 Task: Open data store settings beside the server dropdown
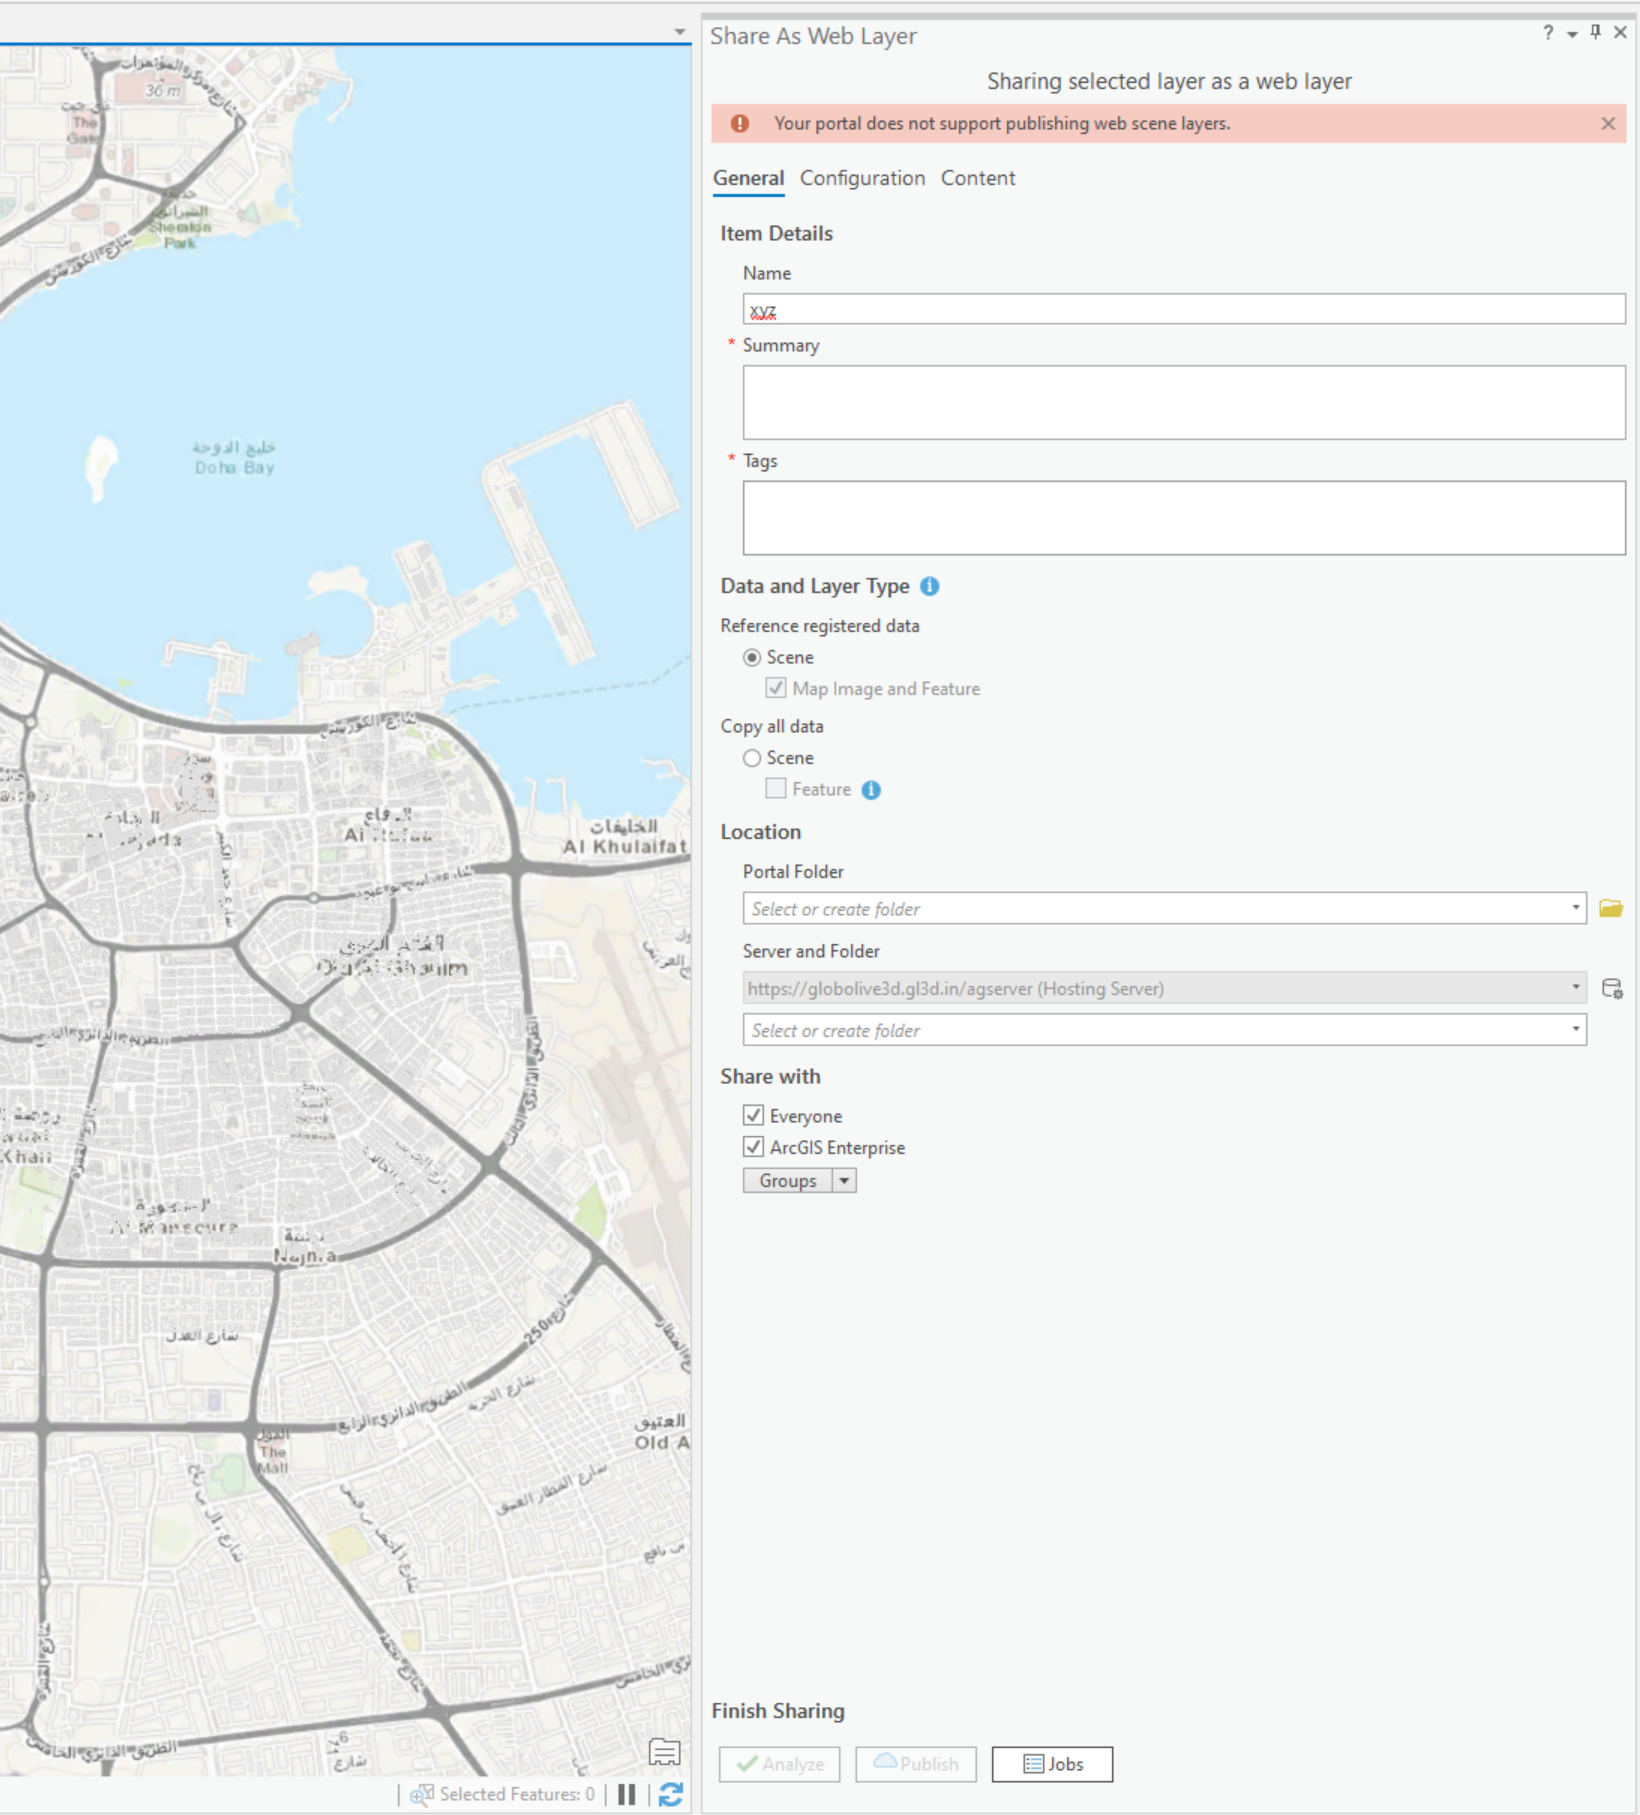(1613, 990)
